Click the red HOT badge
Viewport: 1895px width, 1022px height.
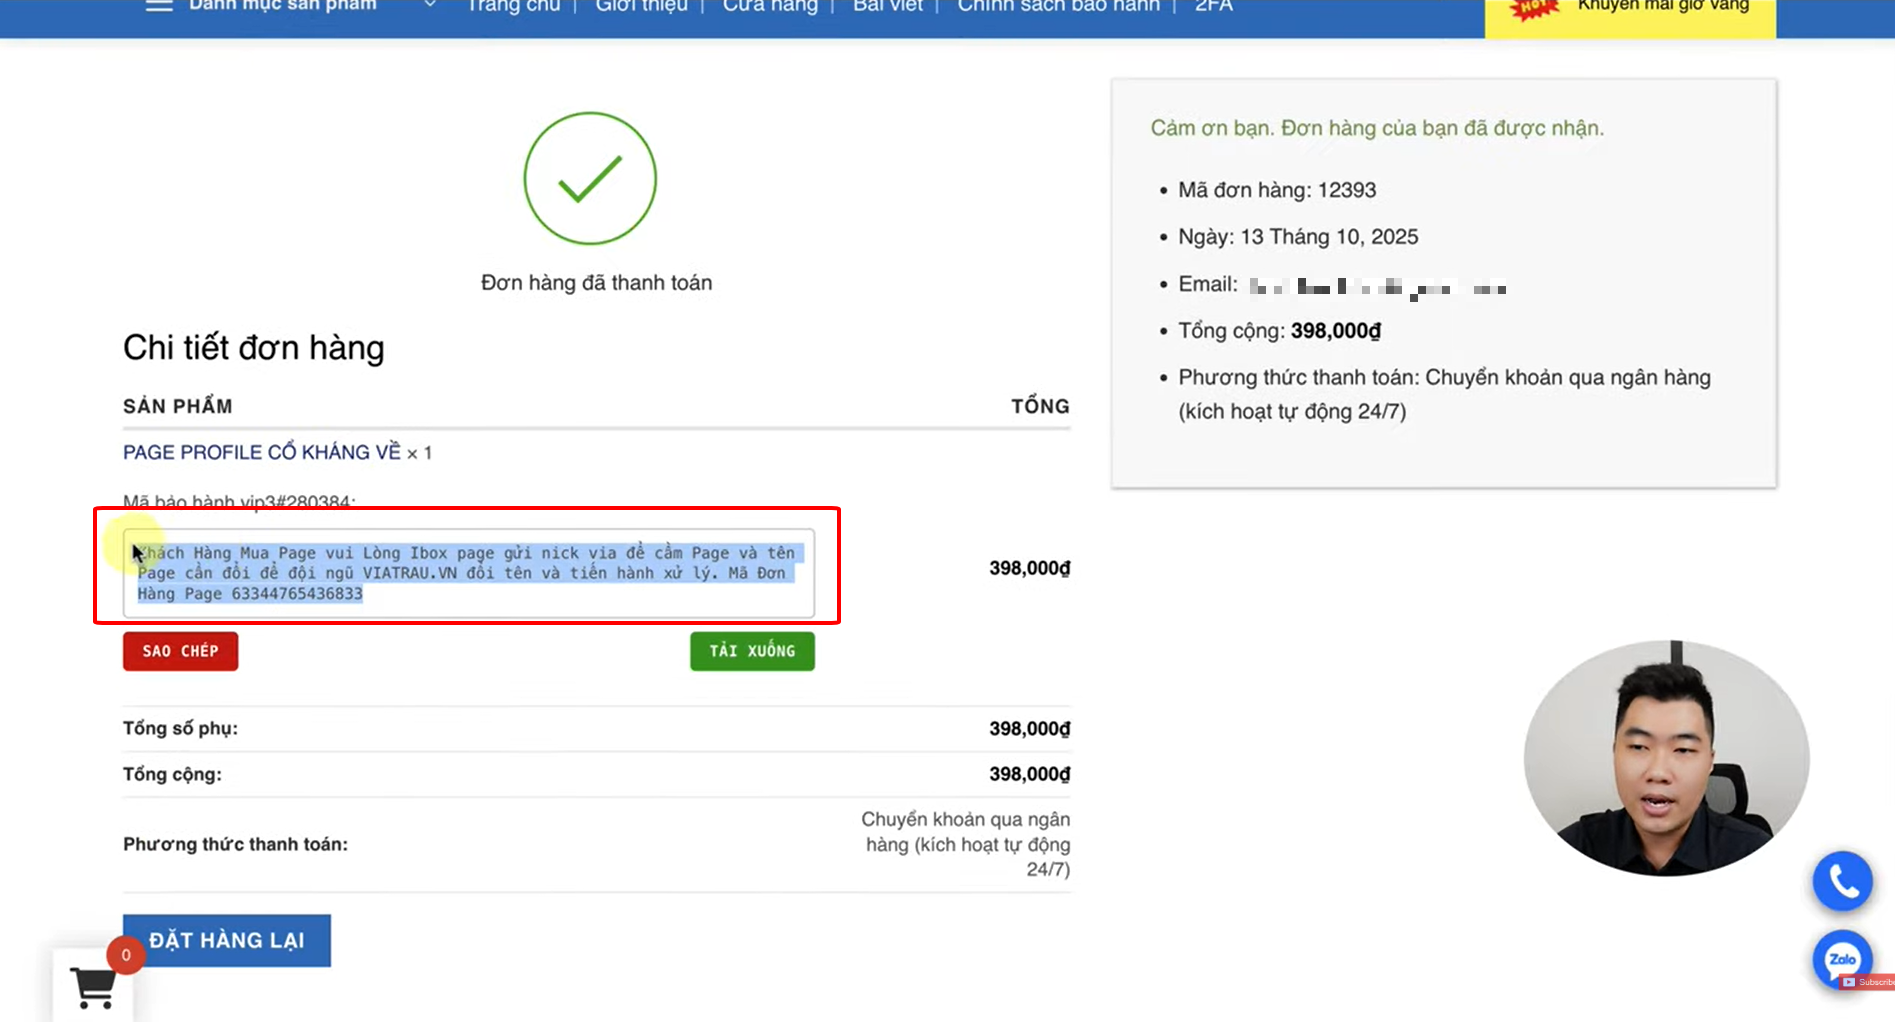(1533, 9)
